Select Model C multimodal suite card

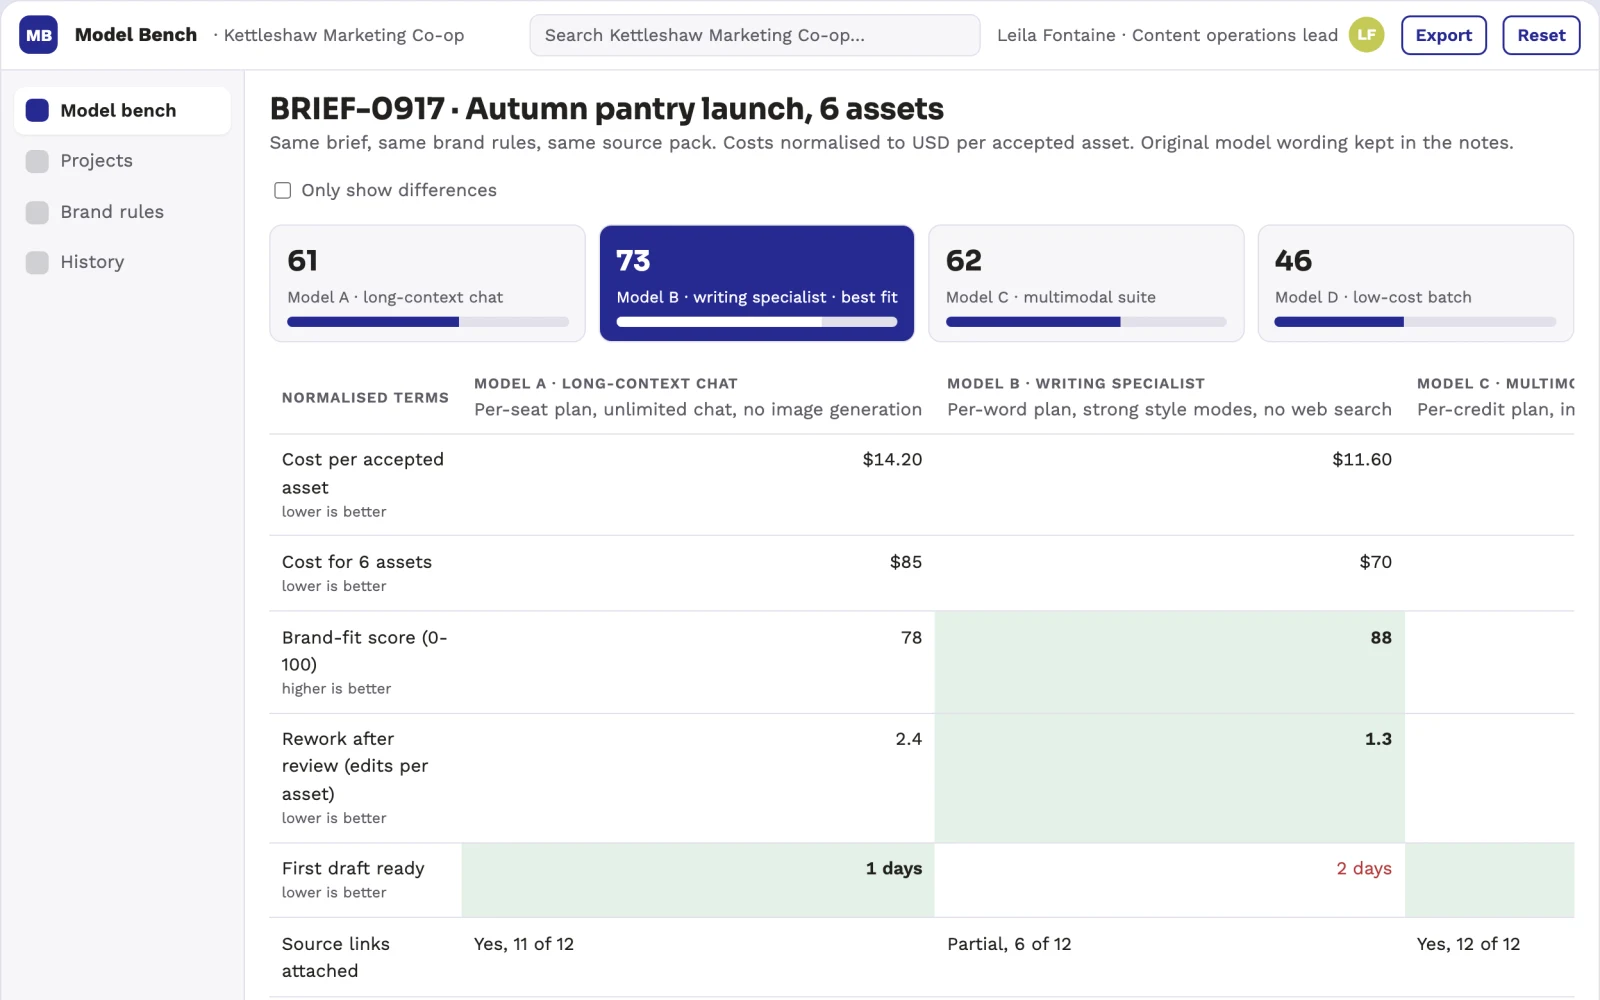pyautogui.click(x=1086, y=283)
